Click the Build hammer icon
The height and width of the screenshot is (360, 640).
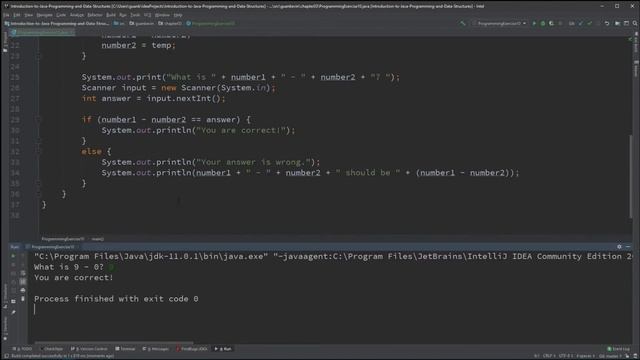462,24
